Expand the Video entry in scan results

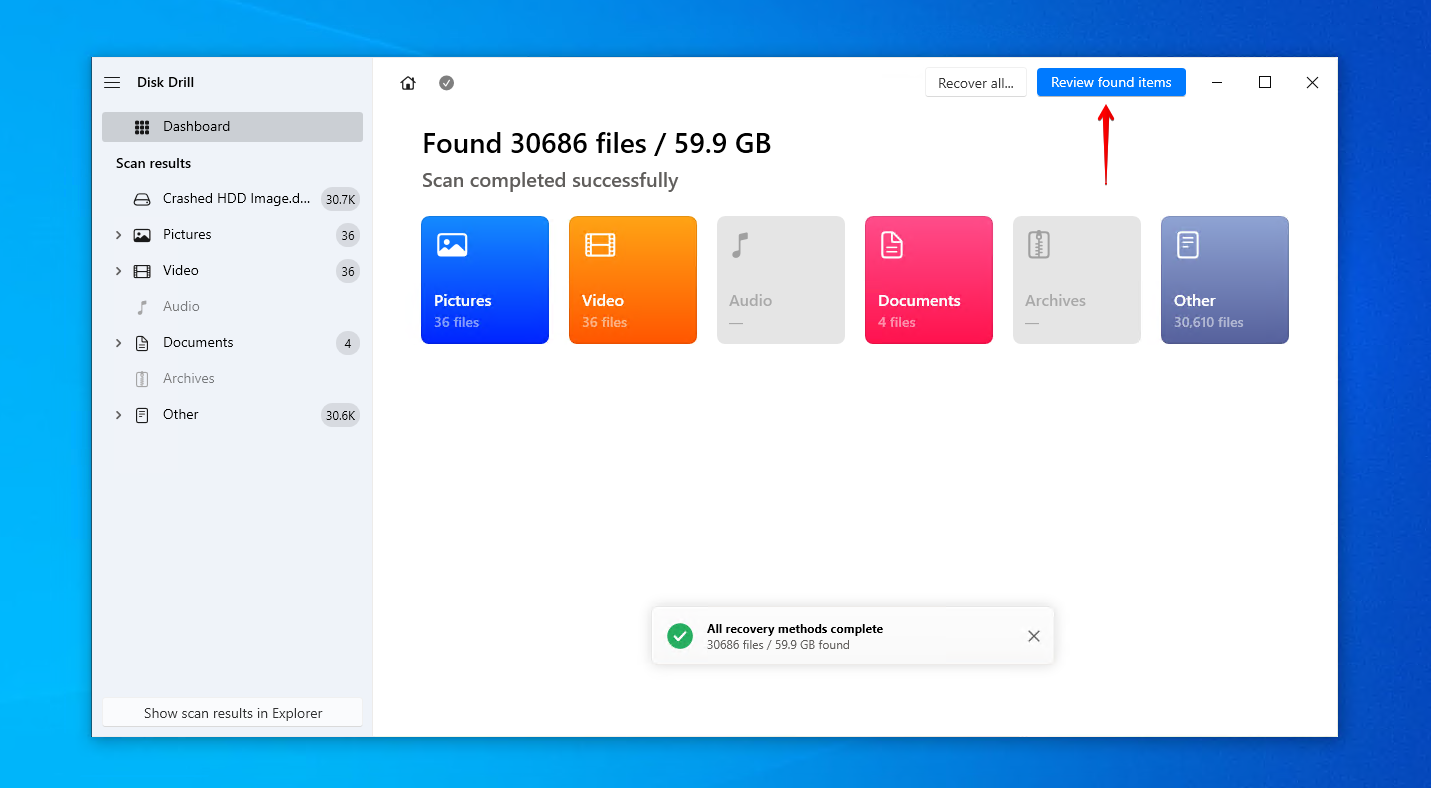[119, 270]
